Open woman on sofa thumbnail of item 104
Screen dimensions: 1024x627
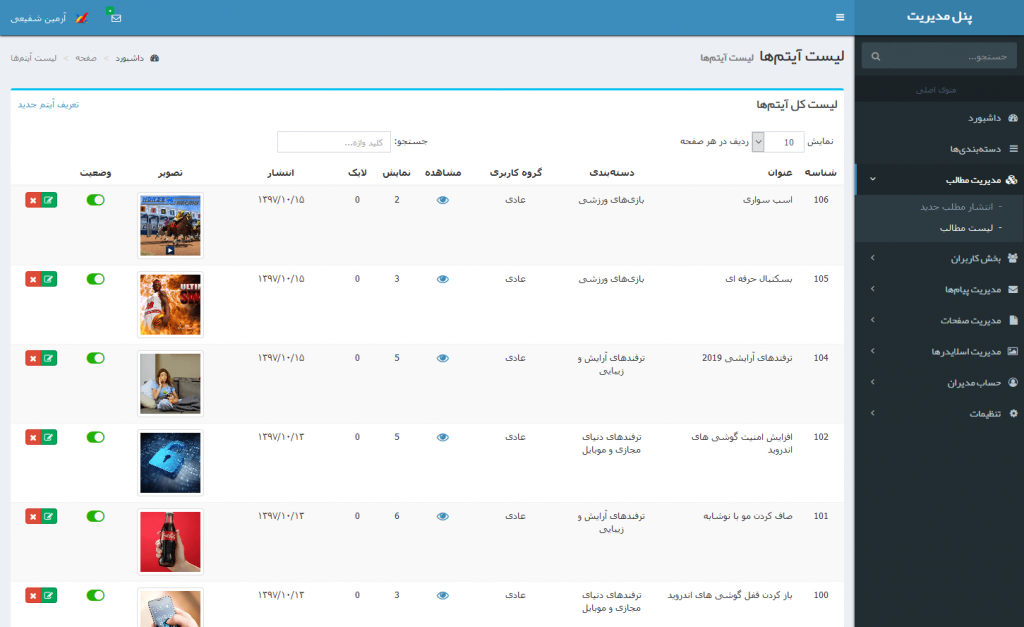[170, 383]
